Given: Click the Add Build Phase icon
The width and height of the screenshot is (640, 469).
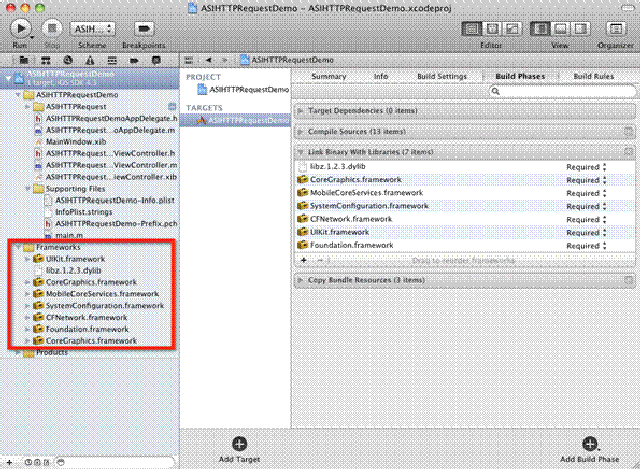Looking at the screenshot, I should point(589,443).
